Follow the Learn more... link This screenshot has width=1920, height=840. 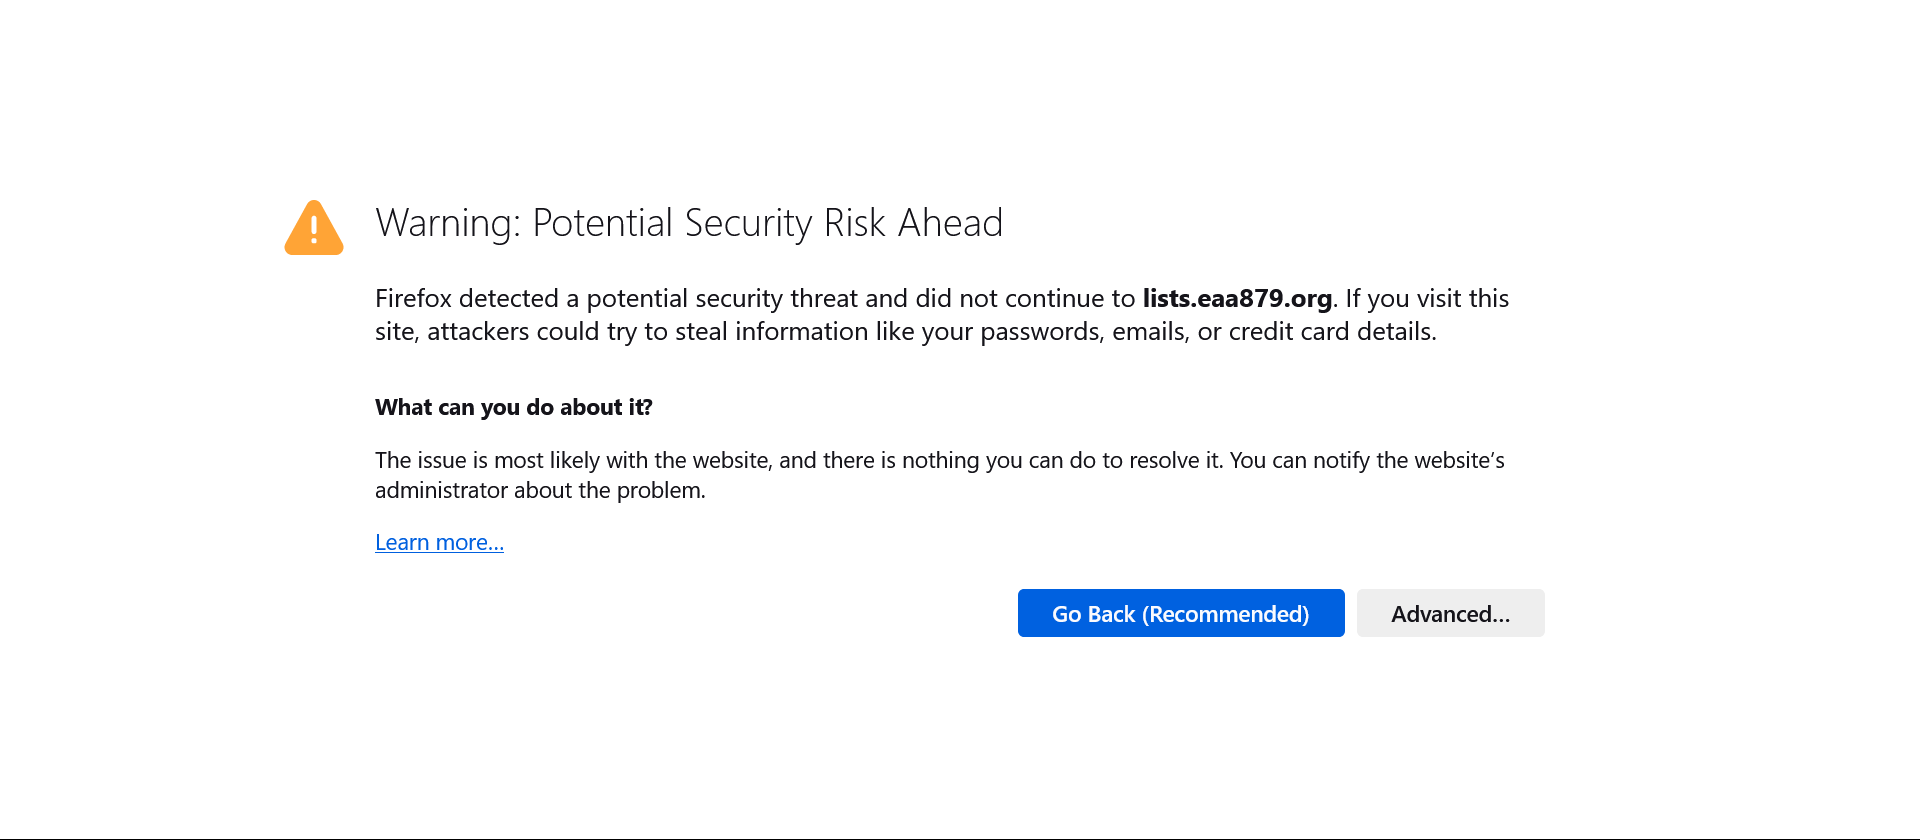(x=439, y=542)
